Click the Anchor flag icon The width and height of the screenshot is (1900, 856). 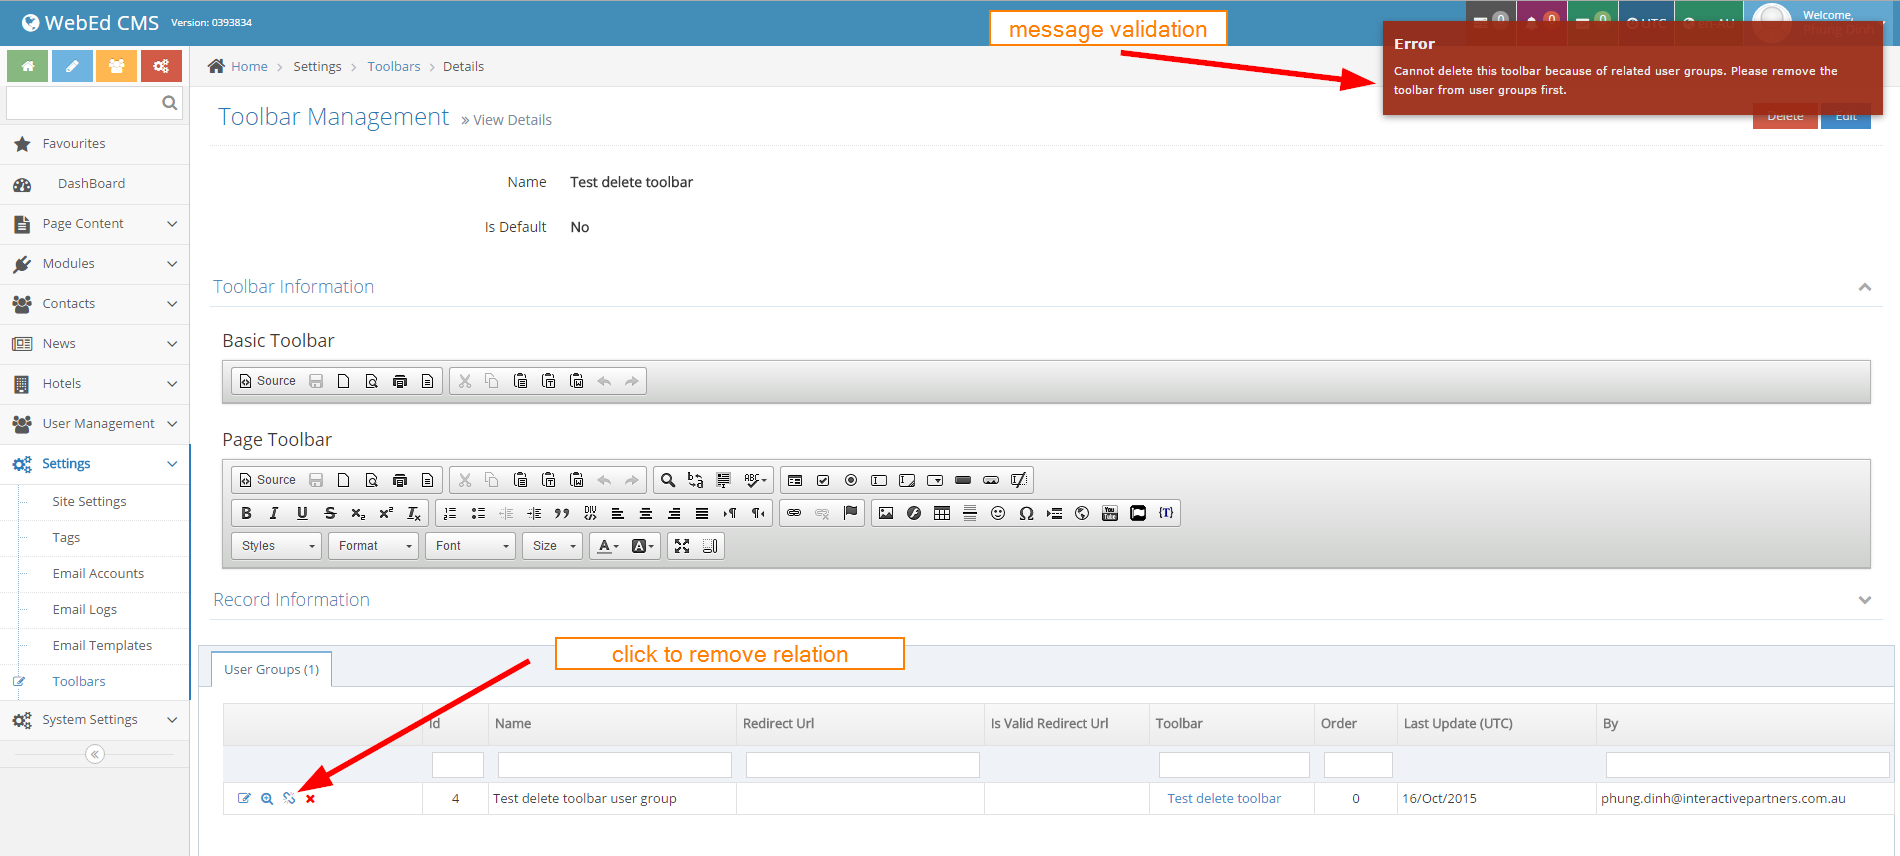[x=850, y=513]
